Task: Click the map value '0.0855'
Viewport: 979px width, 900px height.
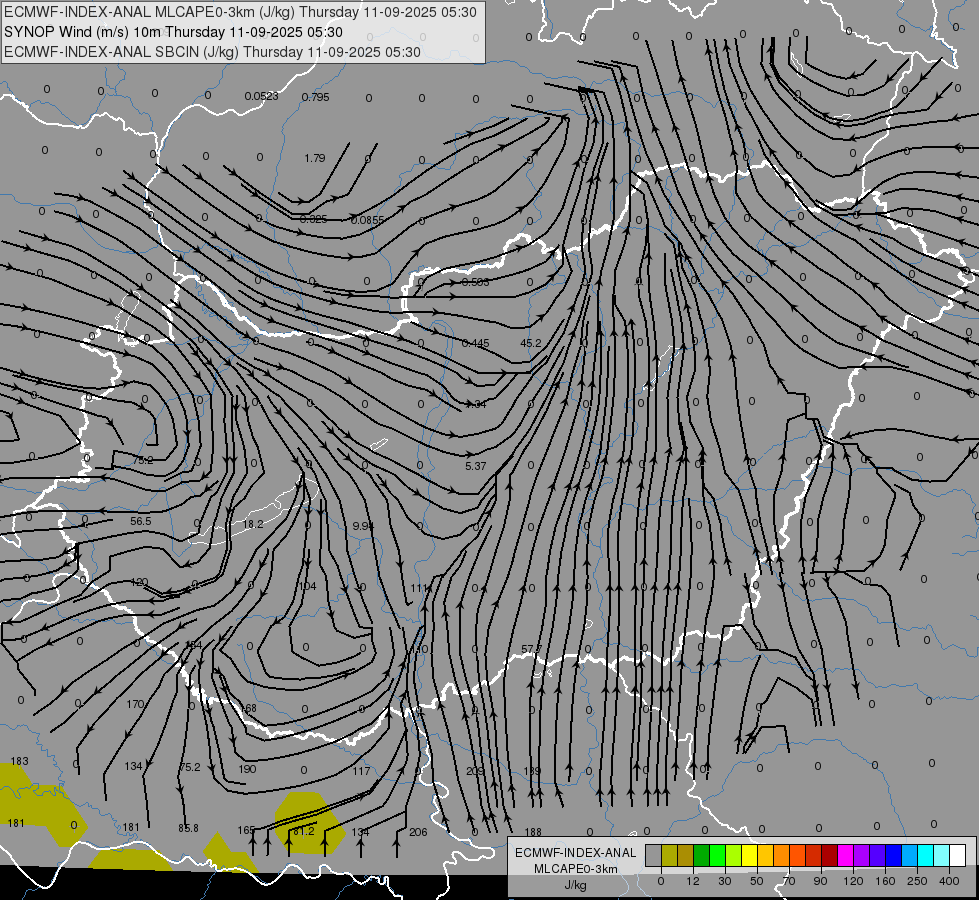Action: coord(368,220)
